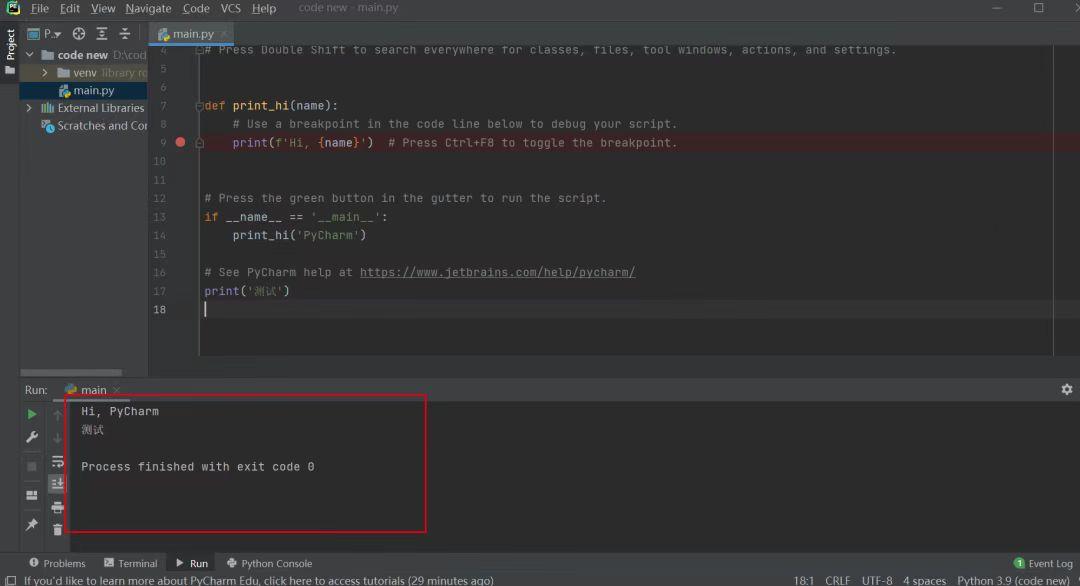Click the Project tree horizontal scrollbar
The height and width of the screenshot is (586, 1080).
71,373
